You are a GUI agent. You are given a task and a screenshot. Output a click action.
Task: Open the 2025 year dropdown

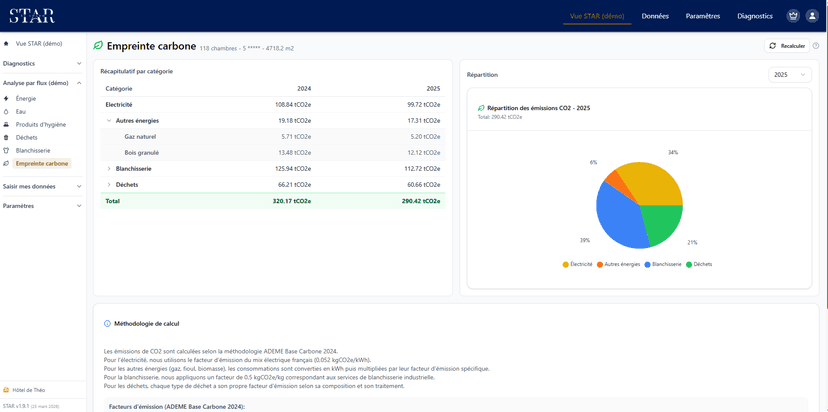point(789,75)
